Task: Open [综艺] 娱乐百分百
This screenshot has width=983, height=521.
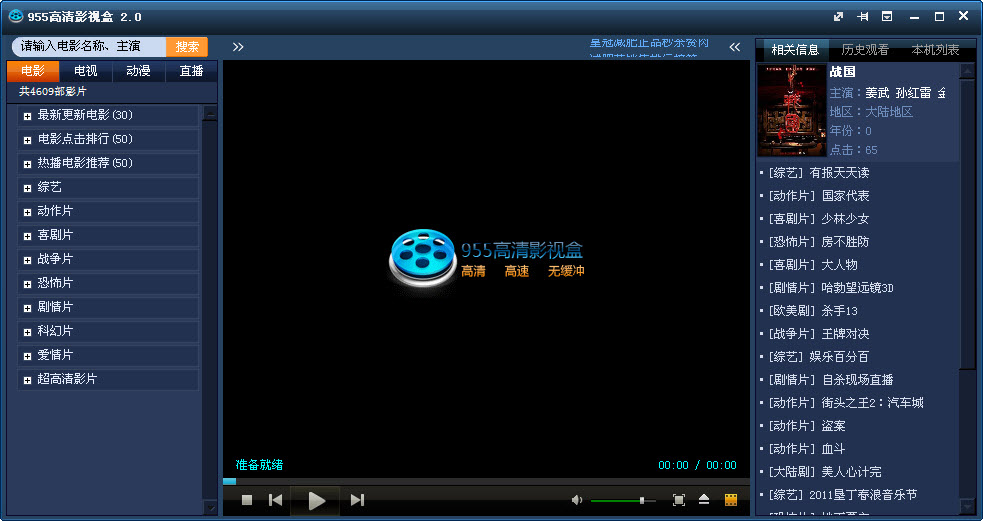Action: [819, 357]
